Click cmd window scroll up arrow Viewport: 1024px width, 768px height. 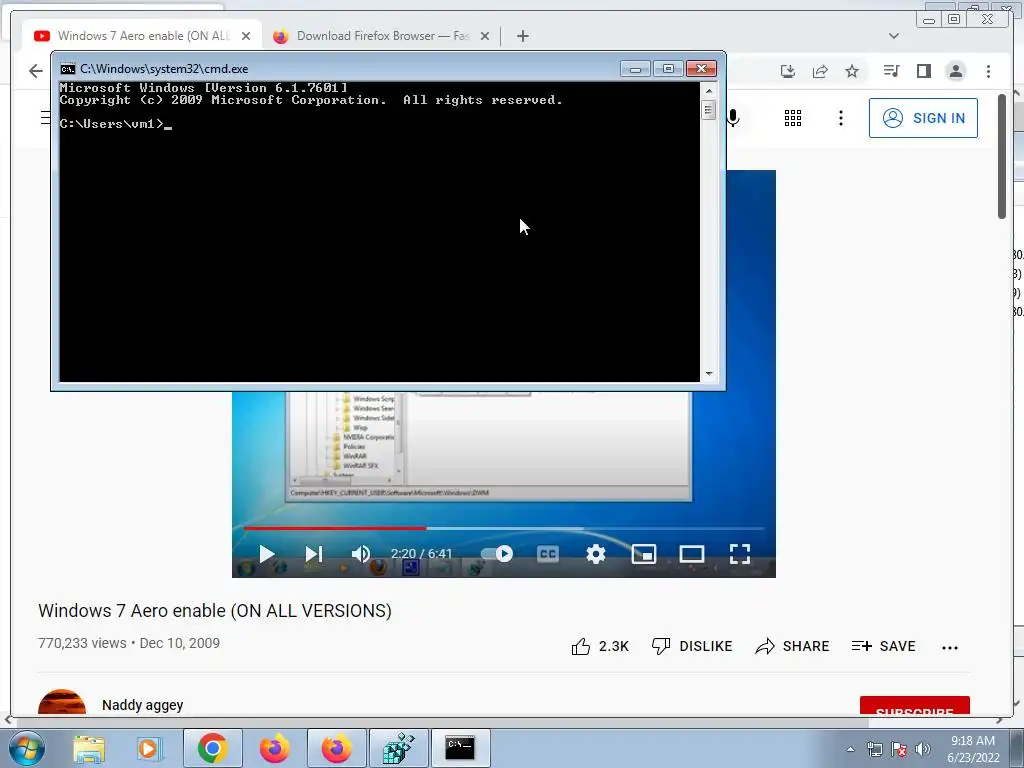coord(709,90)
